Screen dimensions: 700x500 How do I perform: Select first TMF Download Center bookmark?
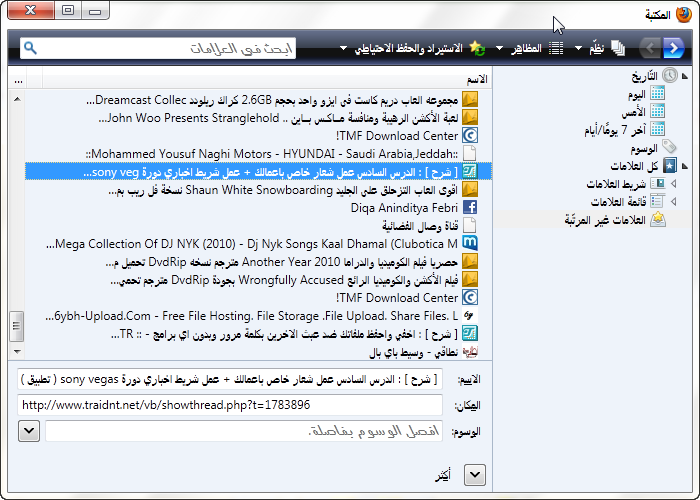tap(258, 135)
